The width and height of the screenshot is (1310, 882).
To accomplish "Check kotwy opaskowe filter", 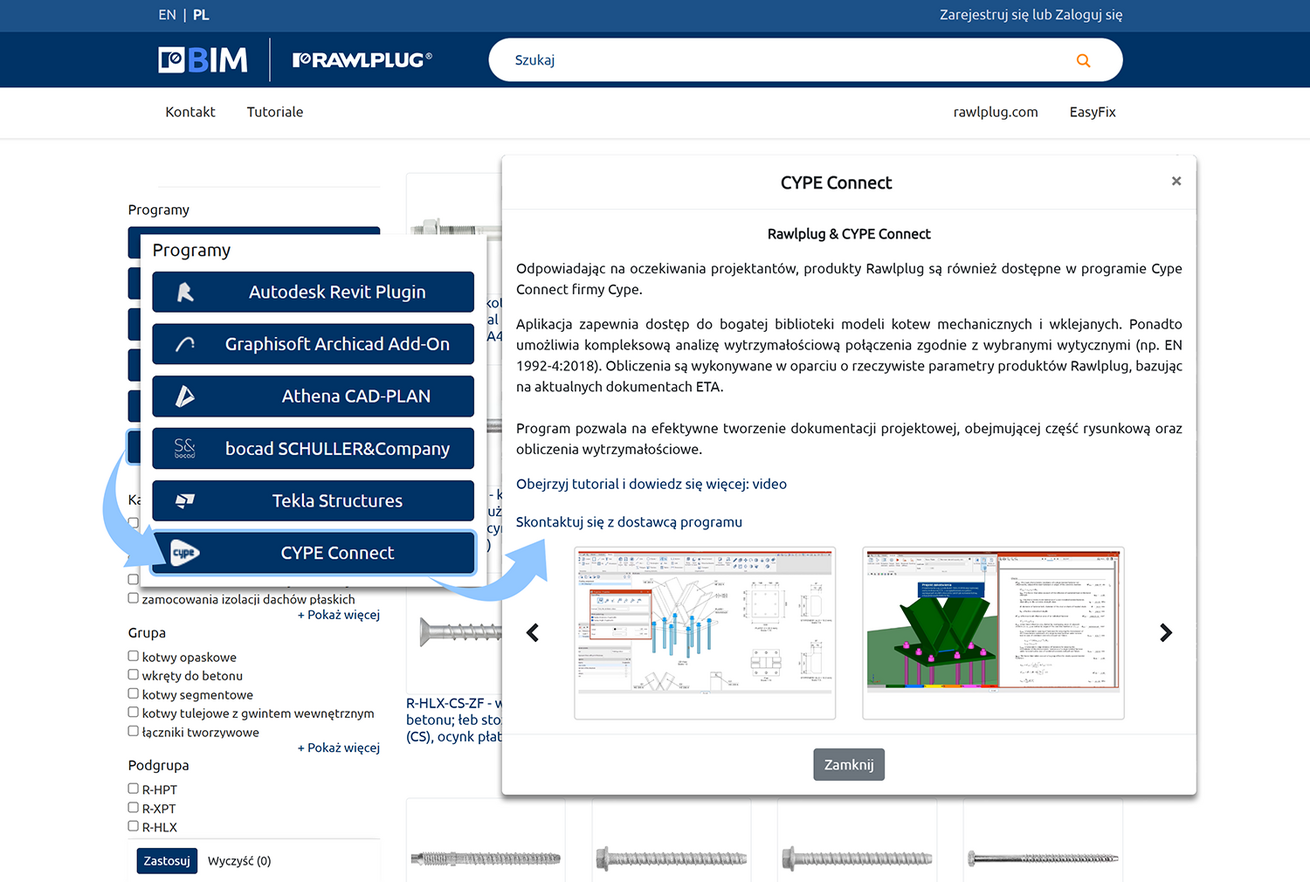I will [x=133, y=656].
